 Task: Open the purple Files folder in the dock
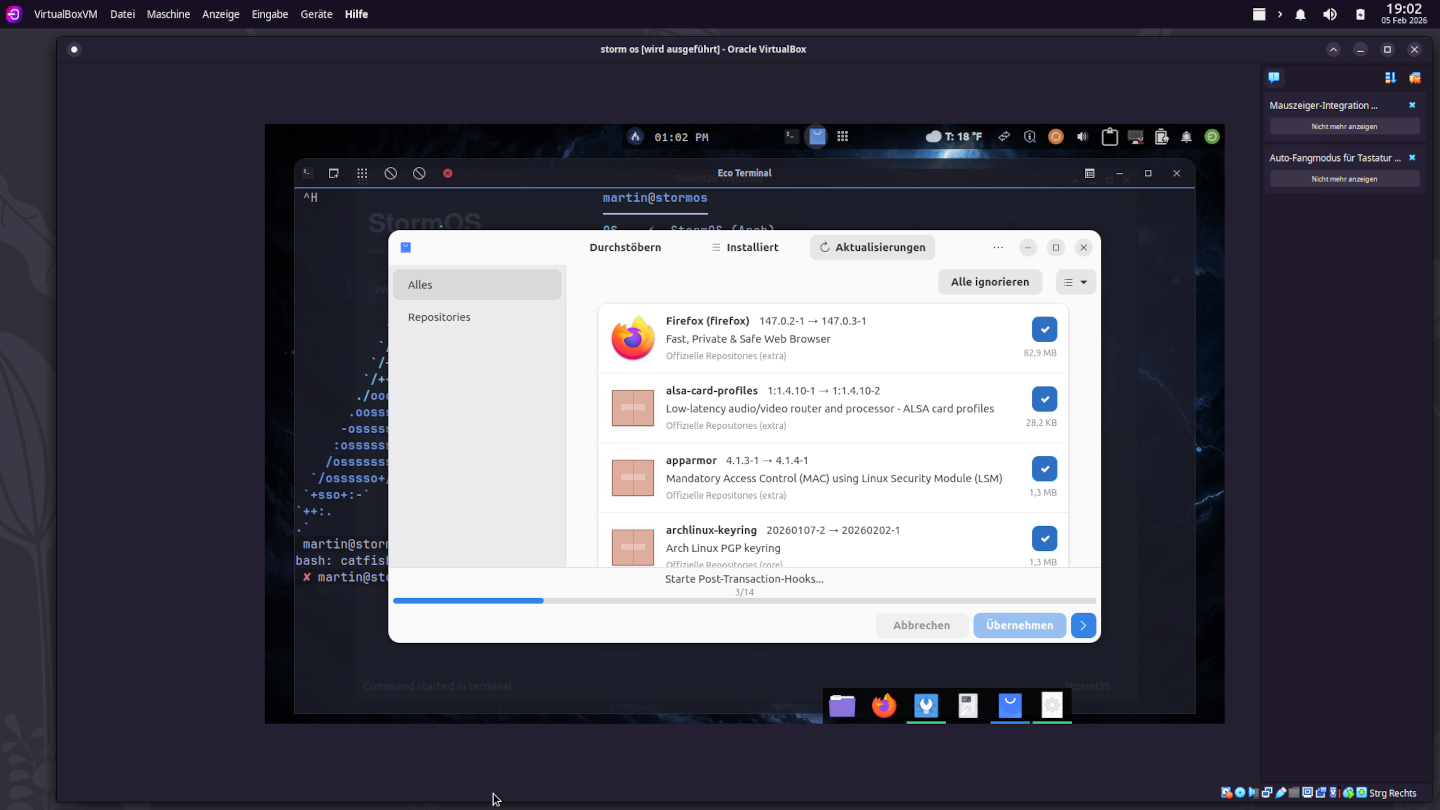click(842, 706)
